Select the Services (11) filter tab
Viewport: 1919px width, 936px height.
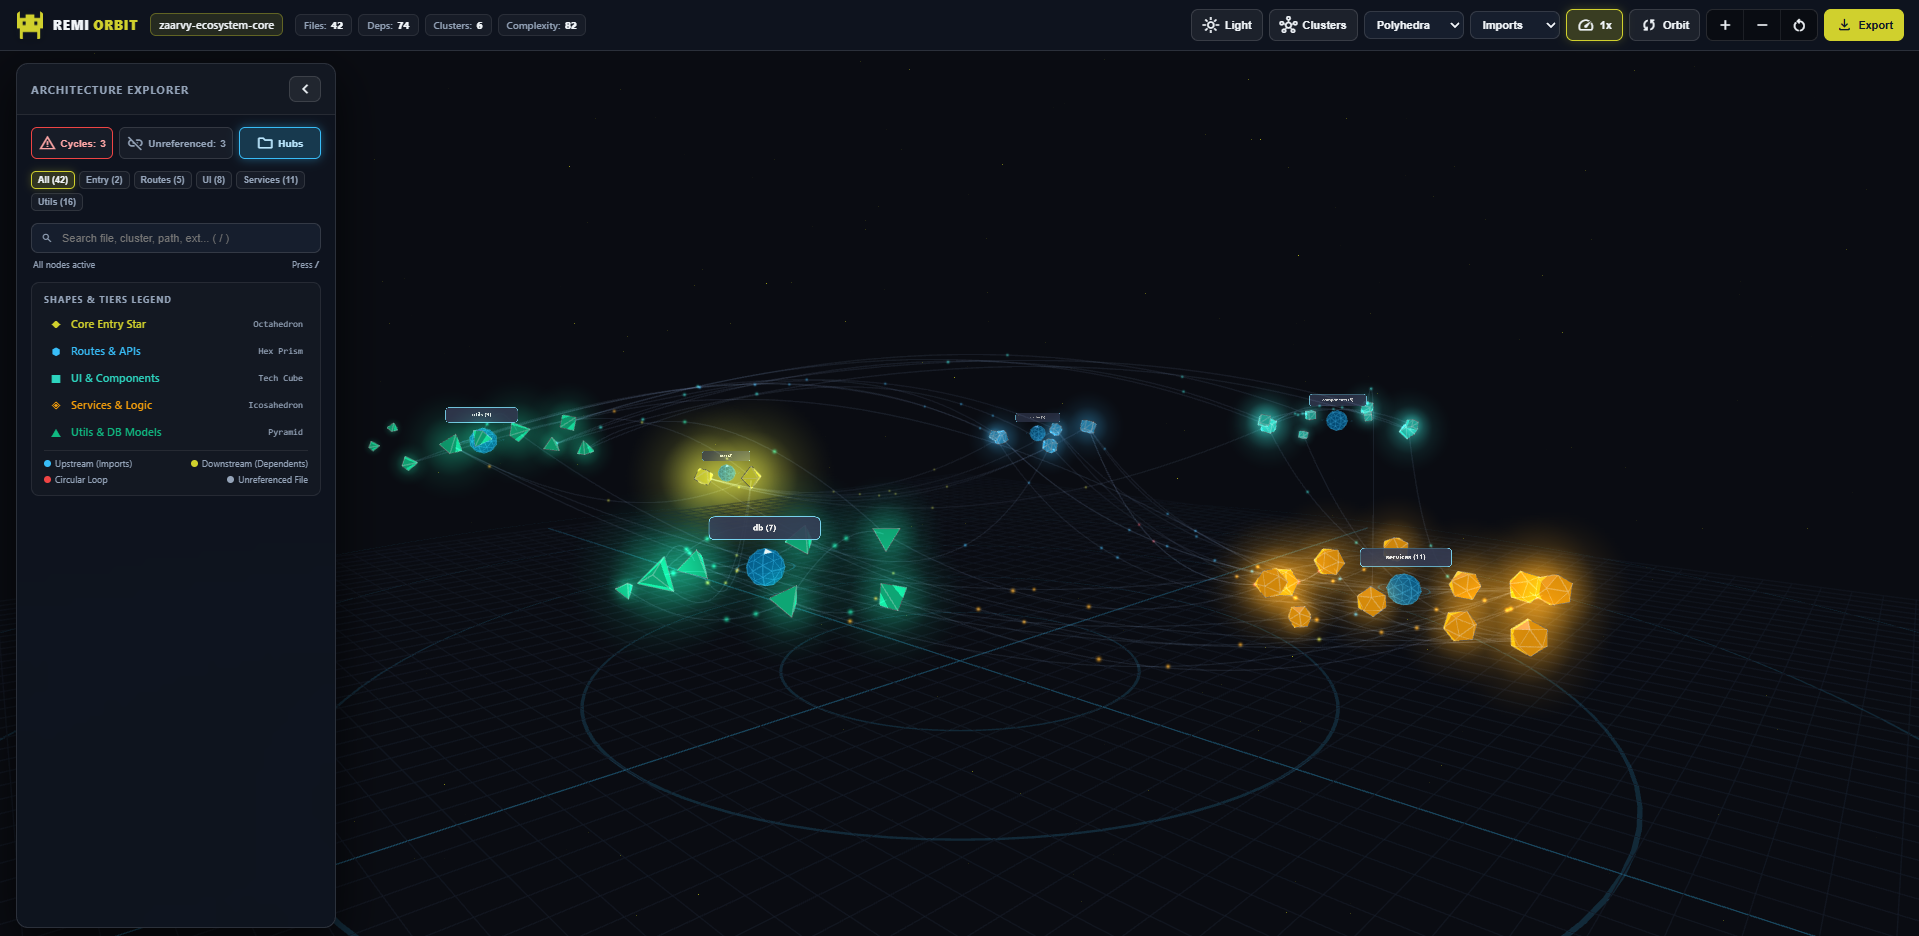[271, 180]
